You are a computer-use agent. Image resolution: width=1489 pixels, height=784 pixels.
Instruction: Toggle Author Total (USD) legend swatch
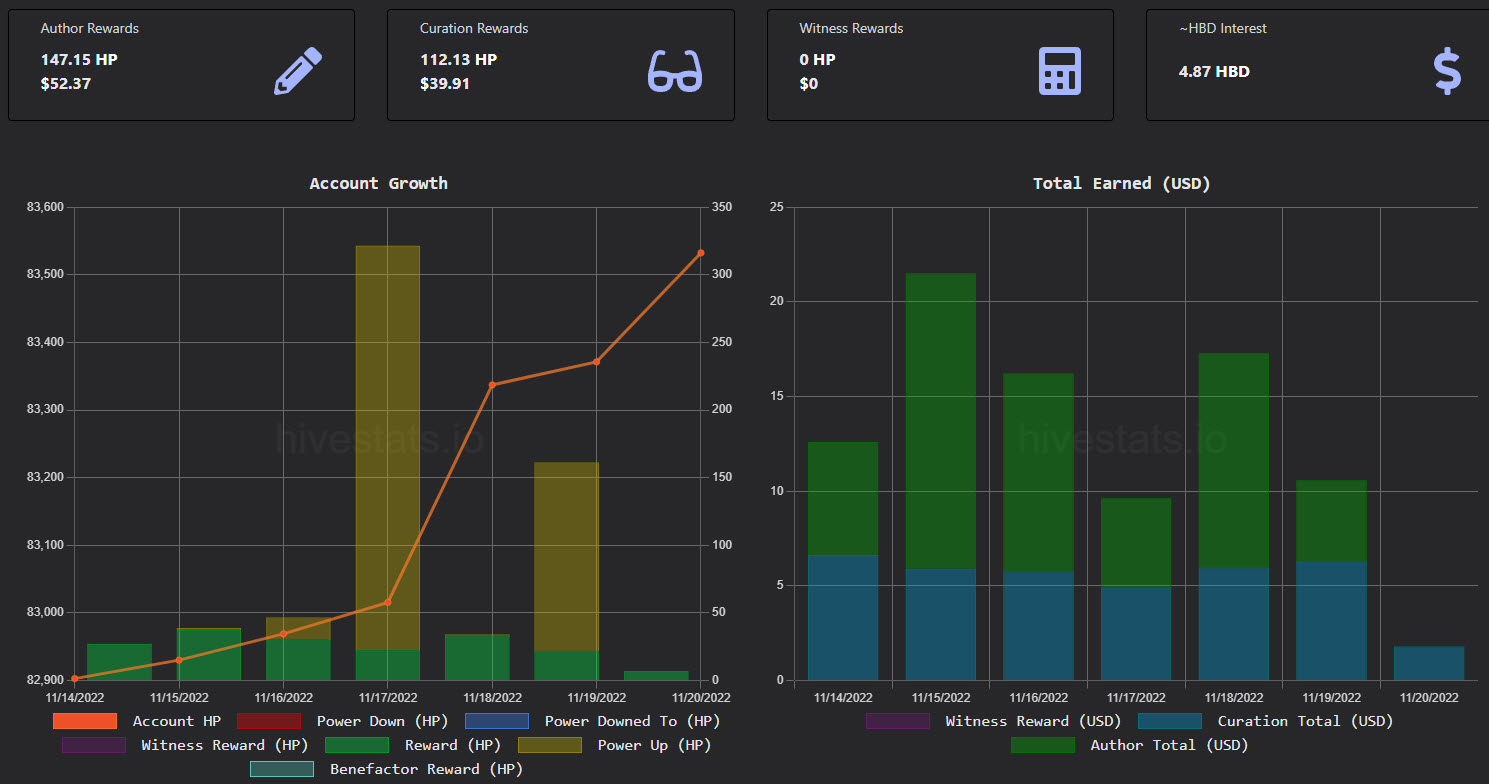tap(1043, 745)
